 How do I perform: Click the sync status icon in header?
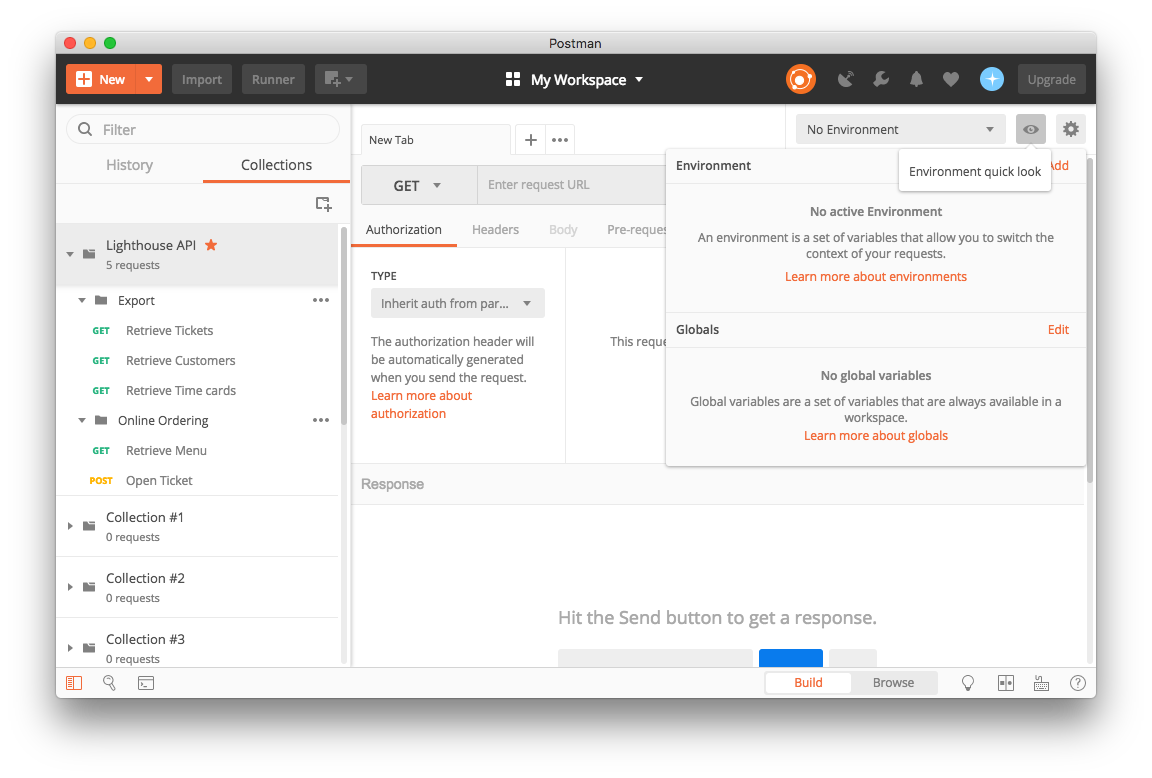coord(800,79)
